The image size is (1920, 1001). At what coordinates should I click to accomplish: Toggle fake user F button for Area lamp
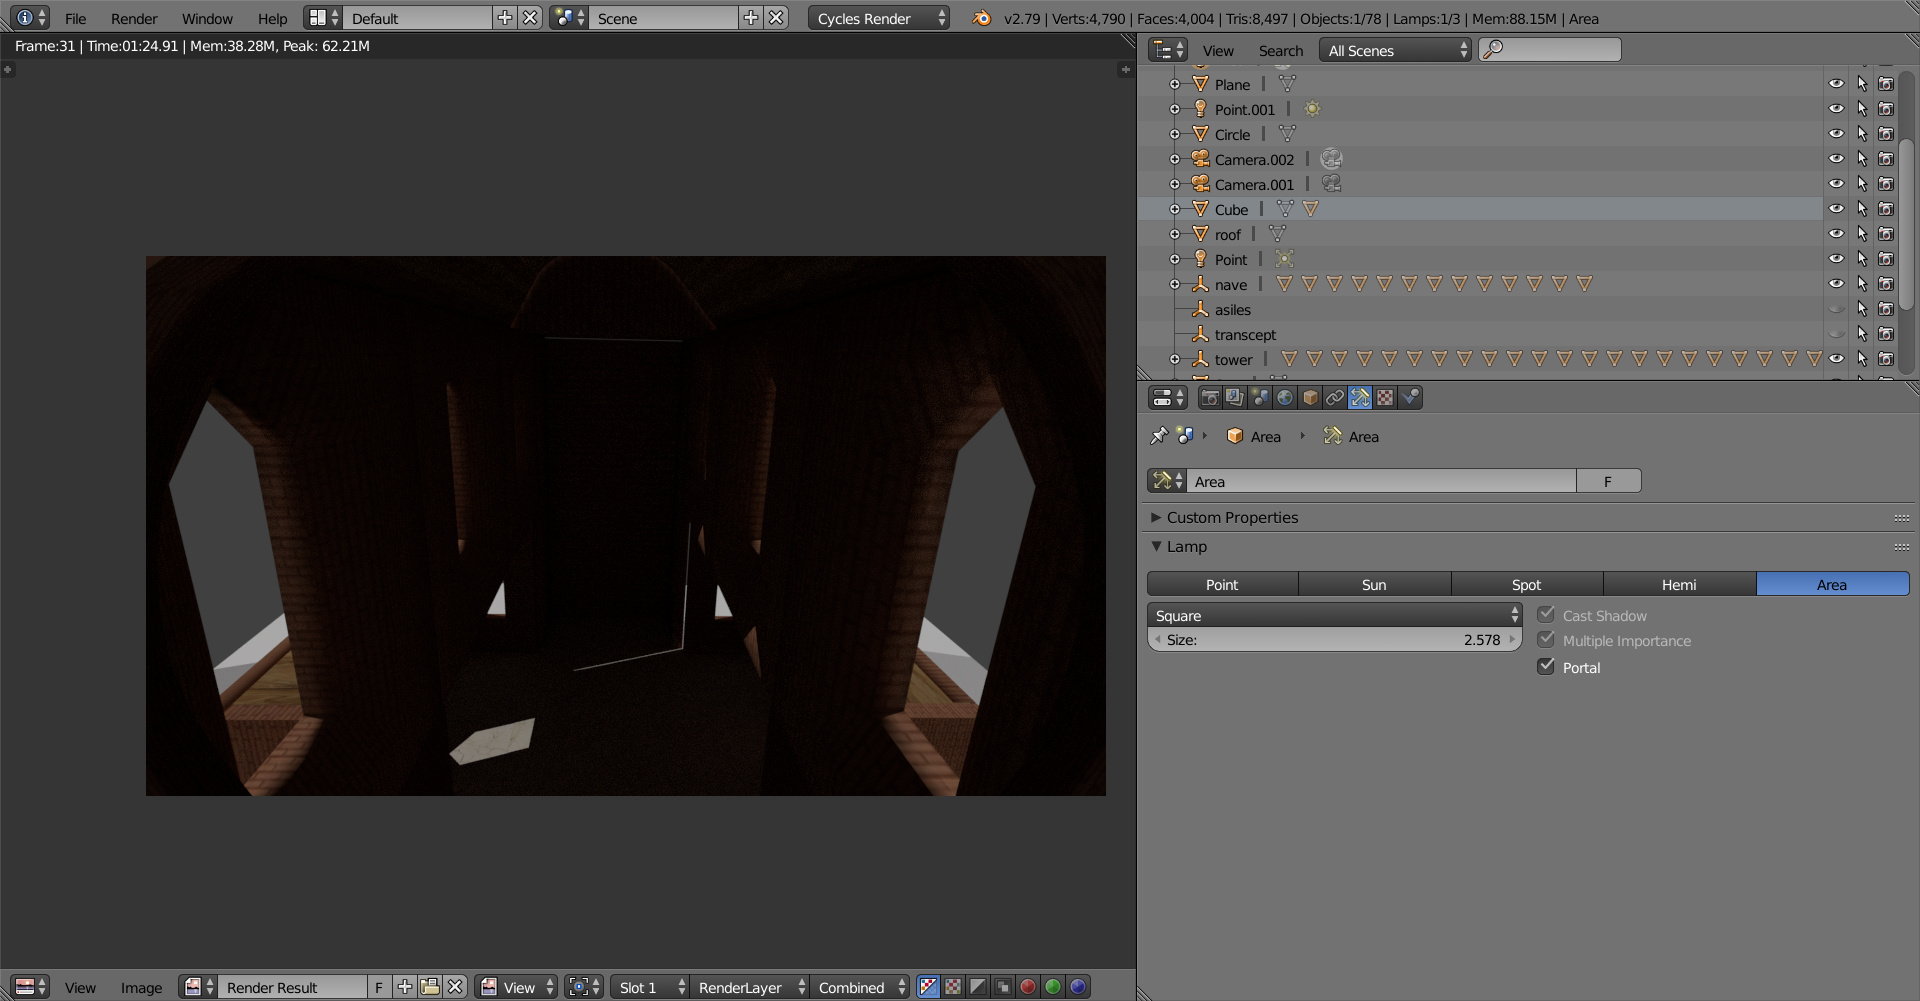pos(1608,481)
